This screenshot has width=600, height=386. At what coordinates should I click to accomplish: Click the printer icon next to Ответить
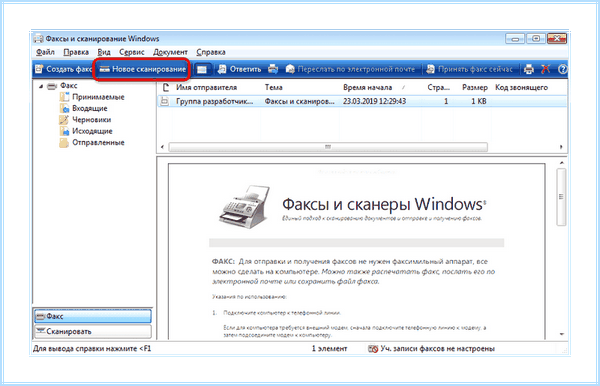coord(273,69)
